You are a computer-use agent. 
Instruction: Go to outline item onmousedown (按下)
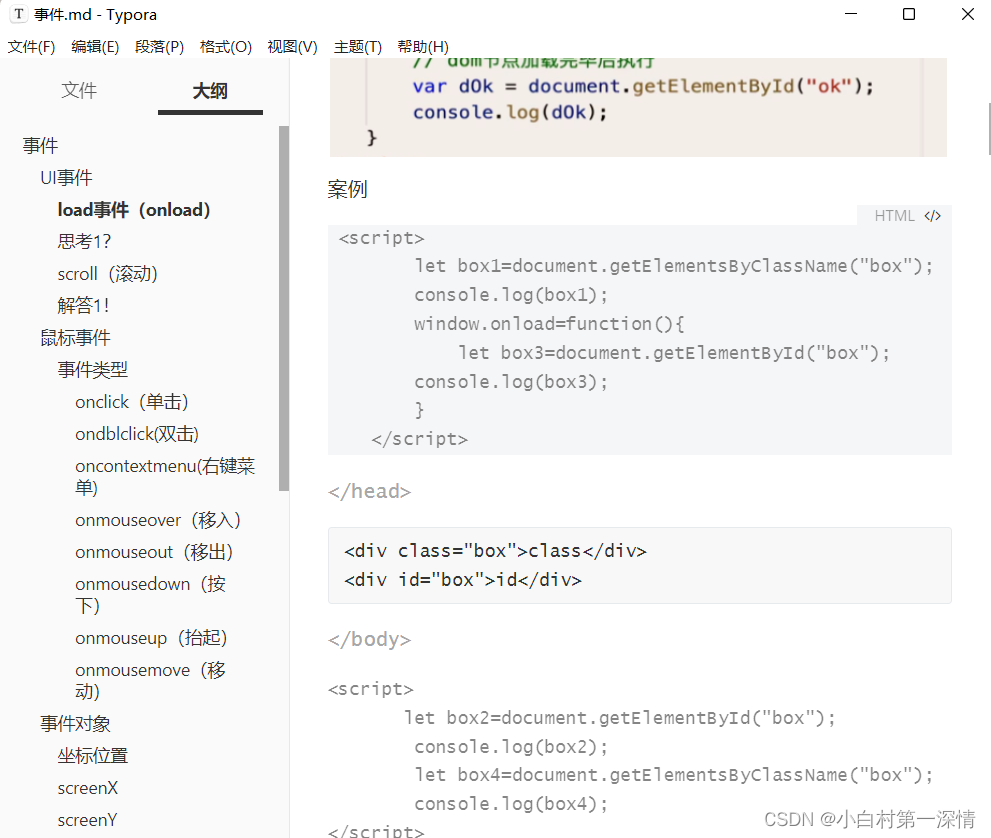pos(150,595)
